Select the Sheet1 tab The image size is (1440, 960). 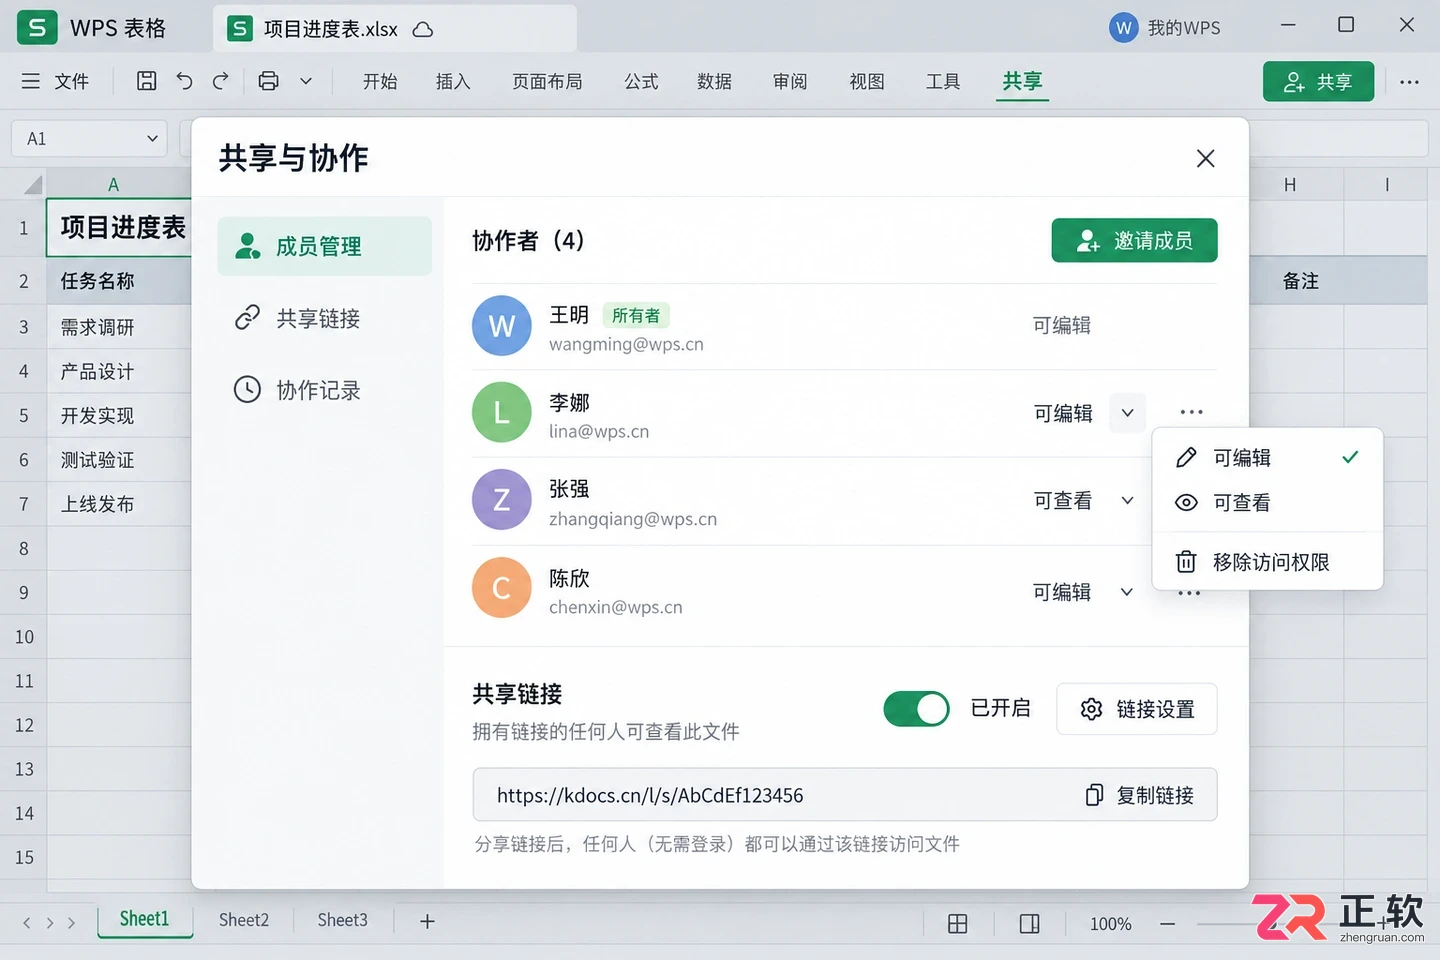145,920
